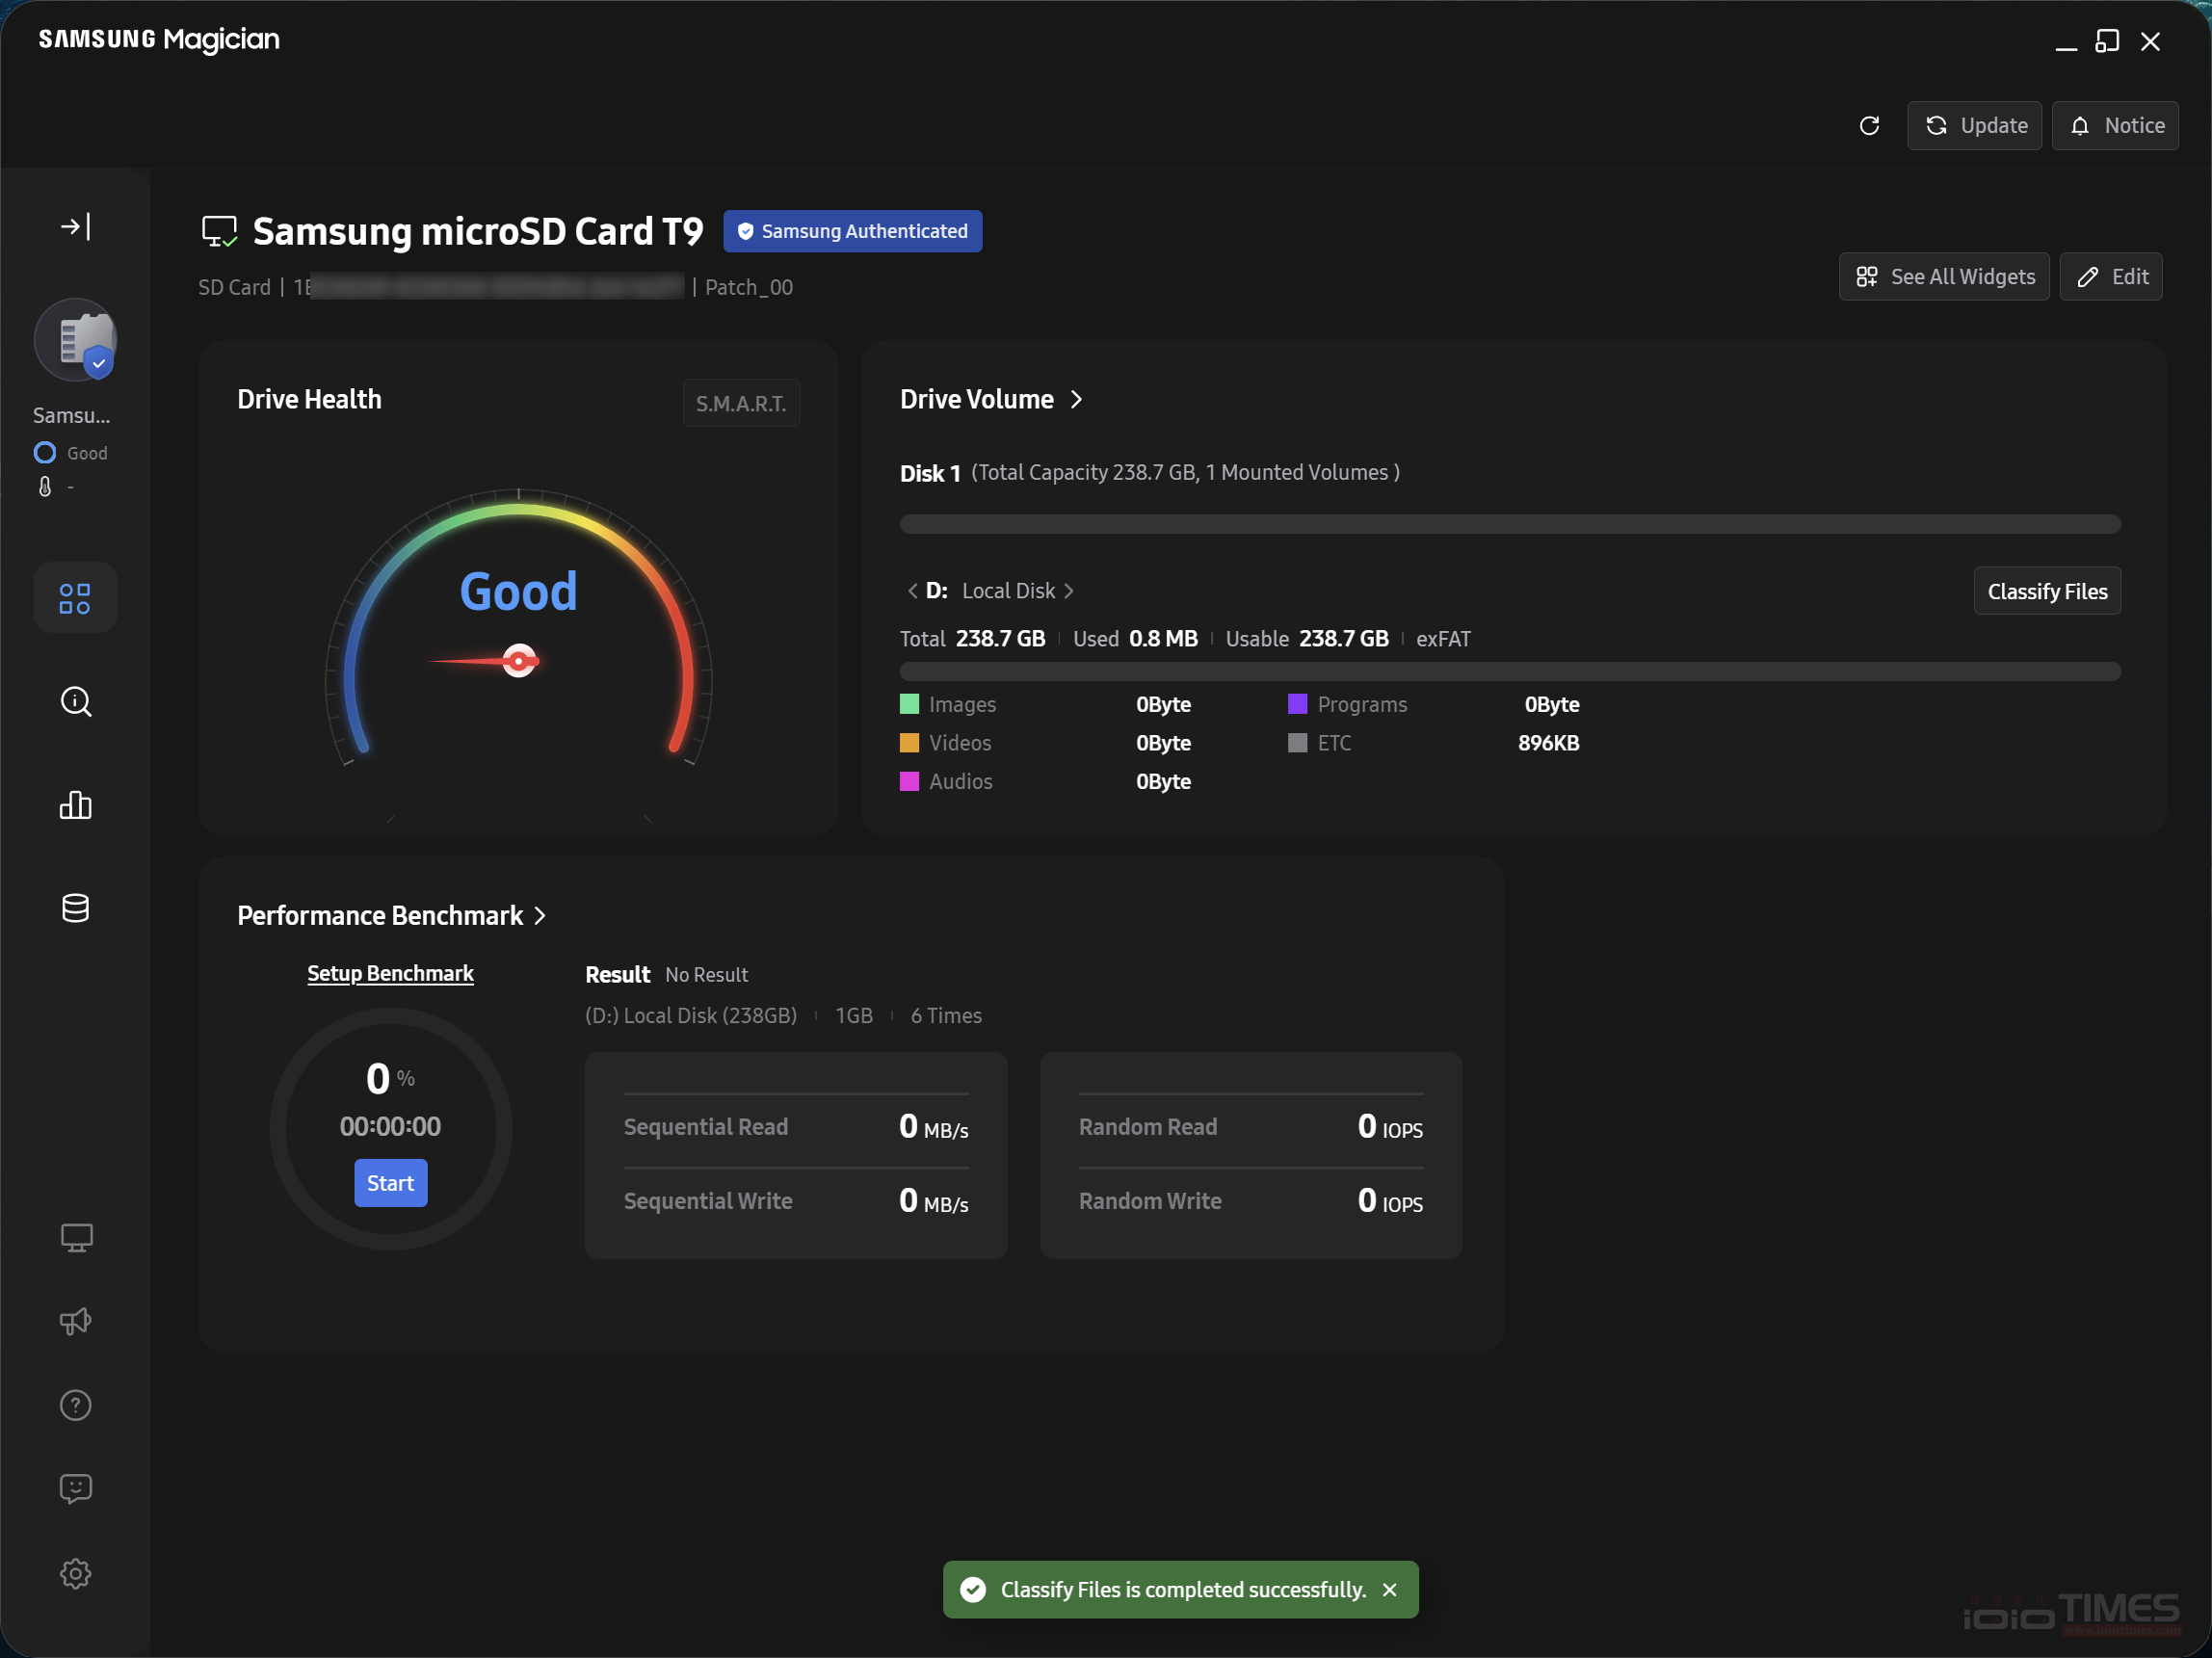
Task: Click the refresh icon next to Update
Action: tap(1869, 126)
